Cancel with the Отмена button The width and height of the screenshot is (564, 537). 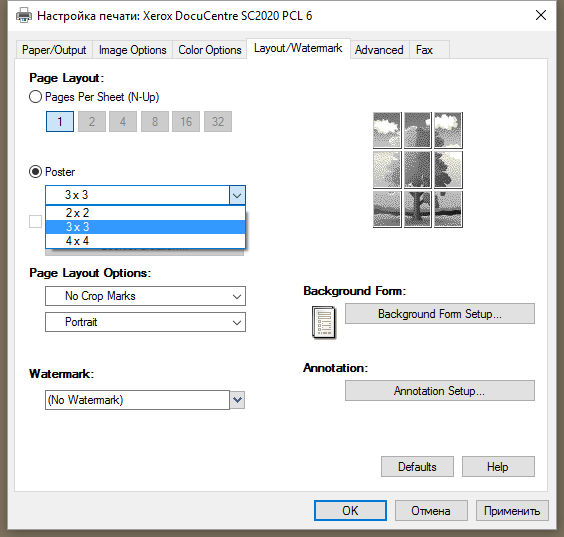pyautogui.click(x=431, y=511)
